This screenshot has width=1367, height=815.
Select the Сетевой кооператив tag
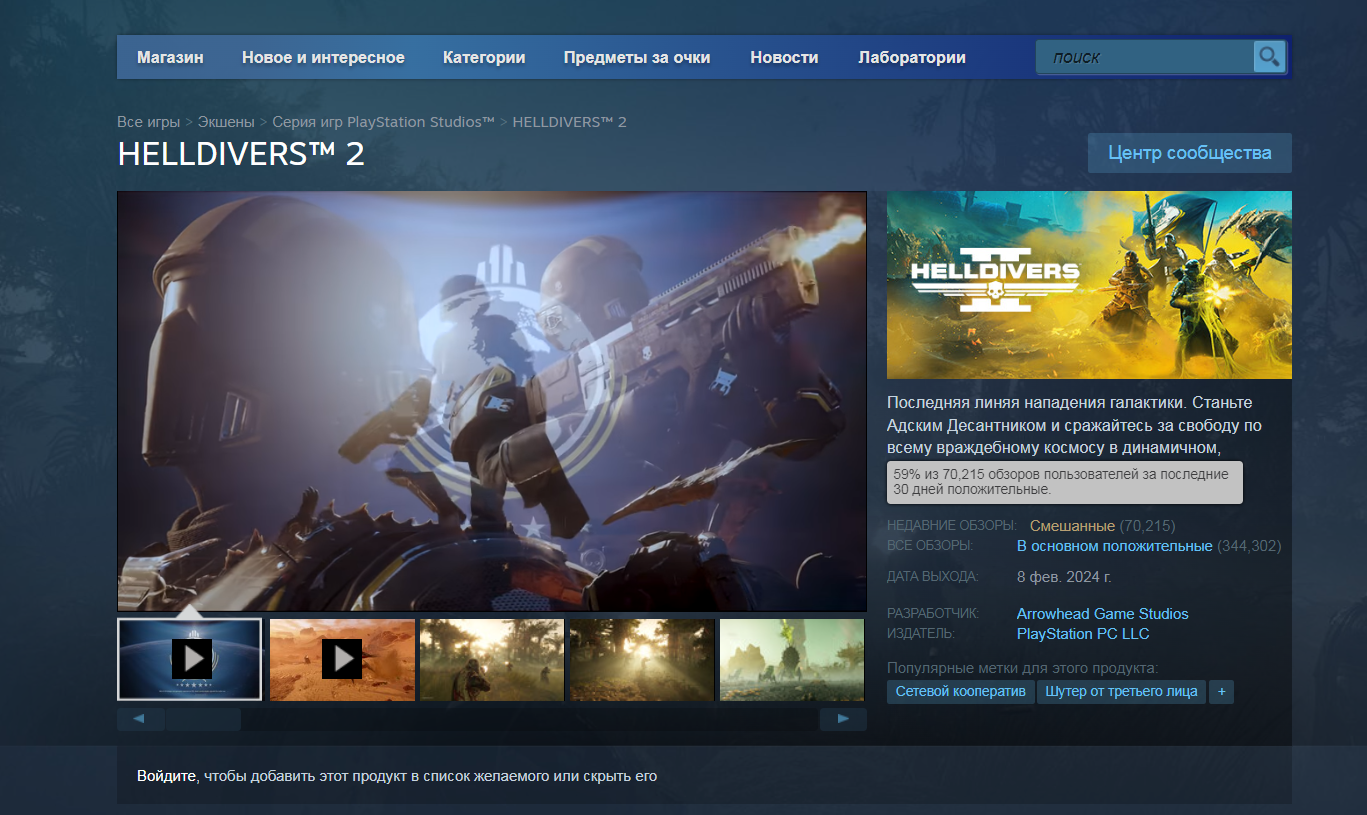[960, 691]
